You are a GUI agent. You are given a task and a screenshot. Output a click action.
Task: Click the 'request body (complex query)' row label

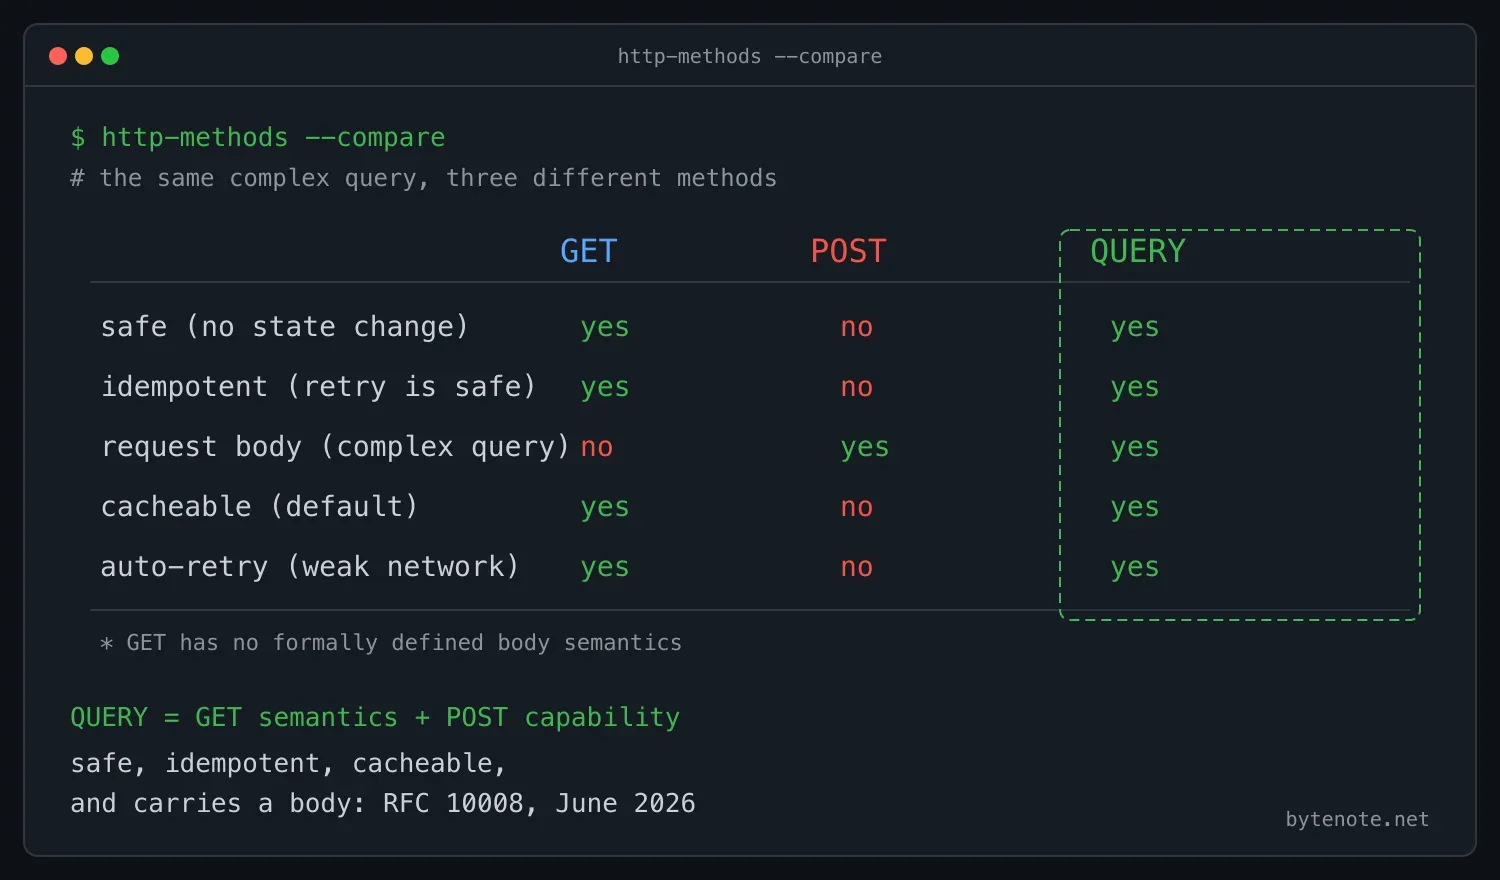click(336, 447)
